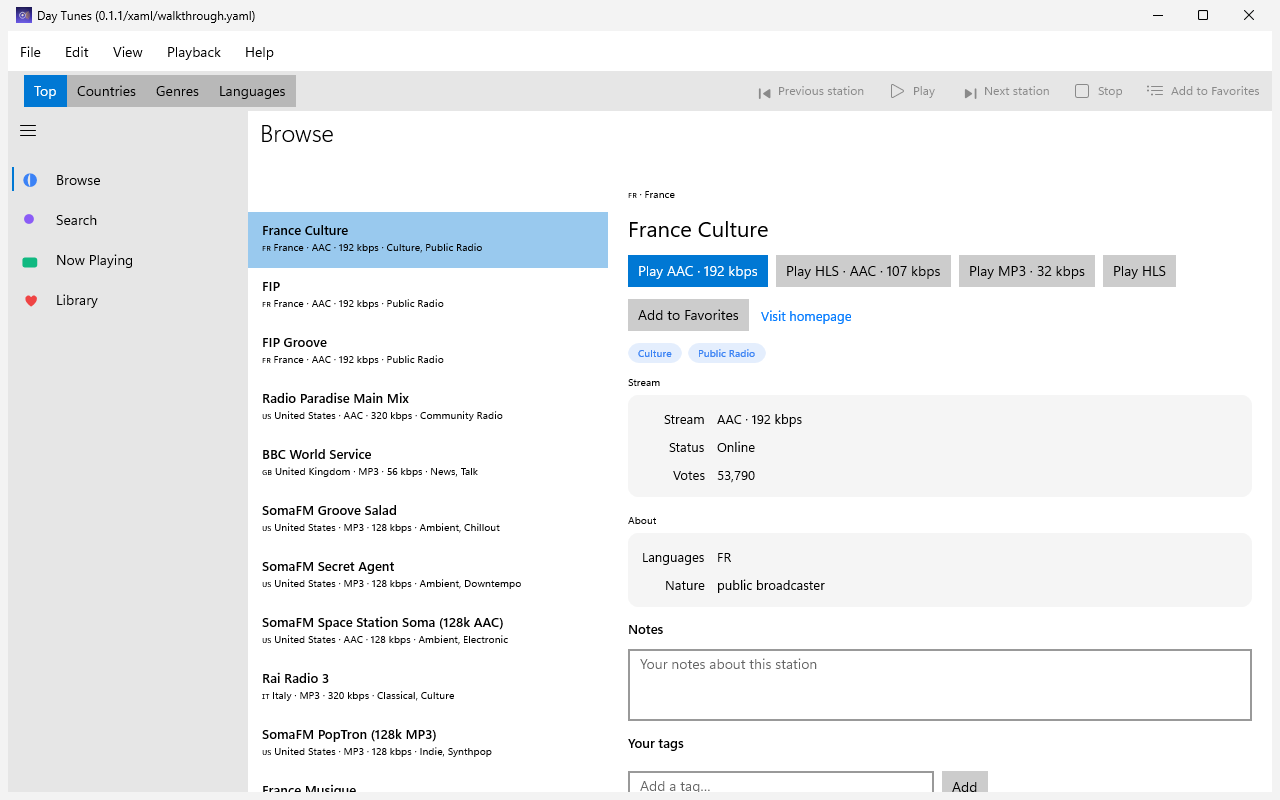Click the green Now Playing icon
The height and width of the screenshot is (800, 1280).
(x=30, y=261)
